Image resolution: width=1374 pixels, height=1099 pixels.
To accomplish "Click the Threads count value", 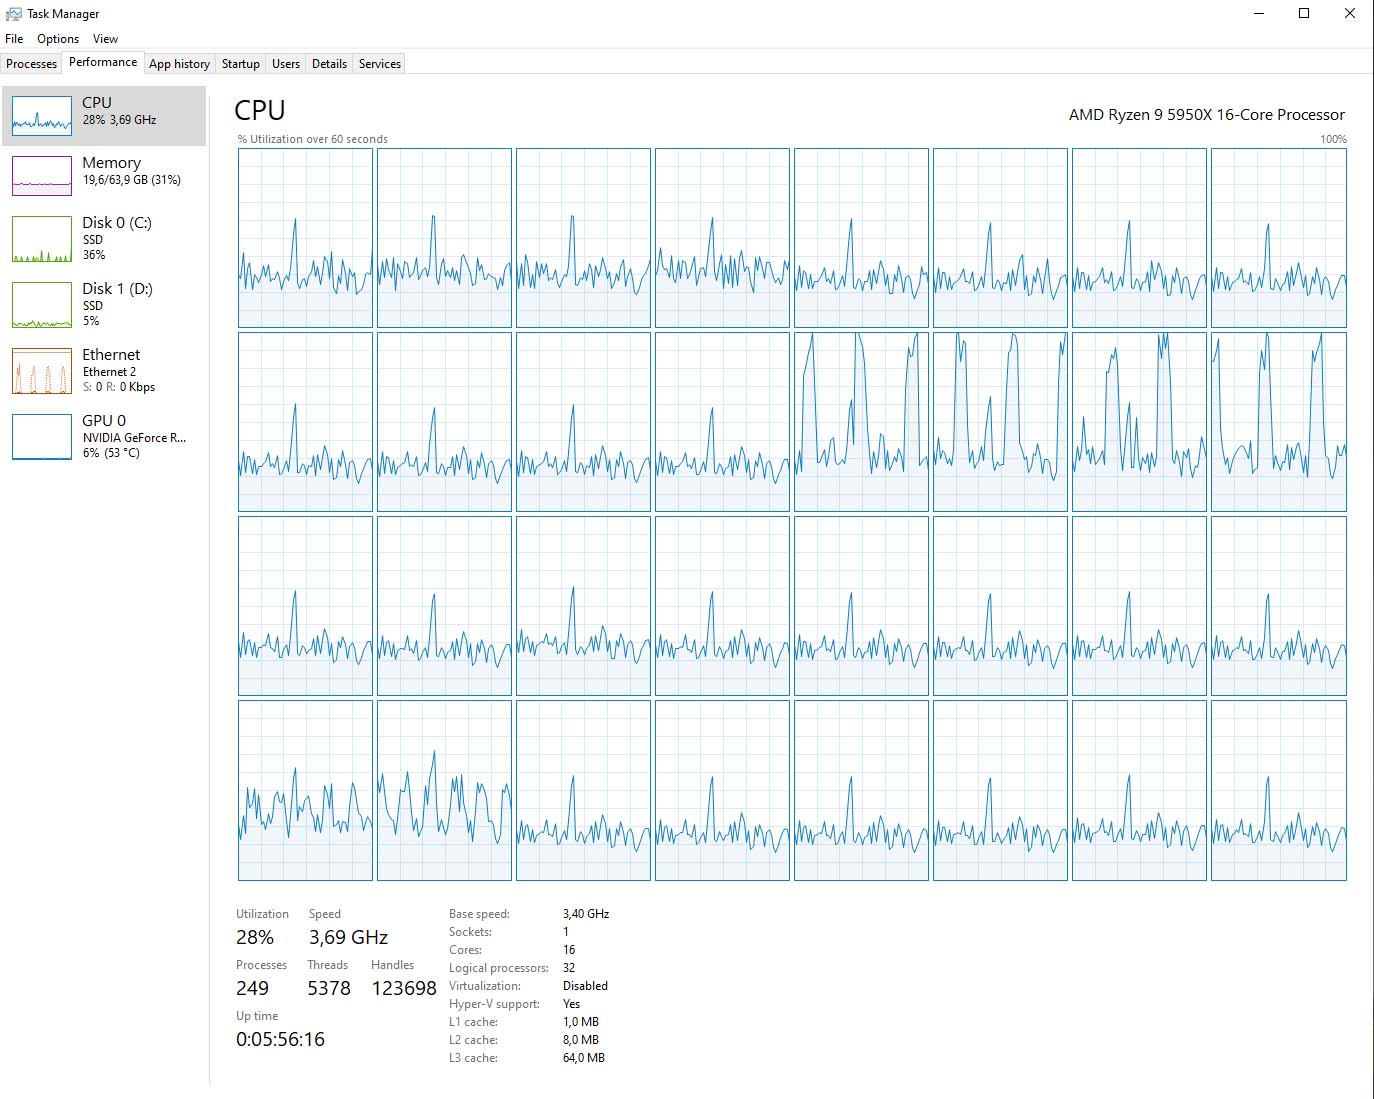I will [x=329, y=987].
